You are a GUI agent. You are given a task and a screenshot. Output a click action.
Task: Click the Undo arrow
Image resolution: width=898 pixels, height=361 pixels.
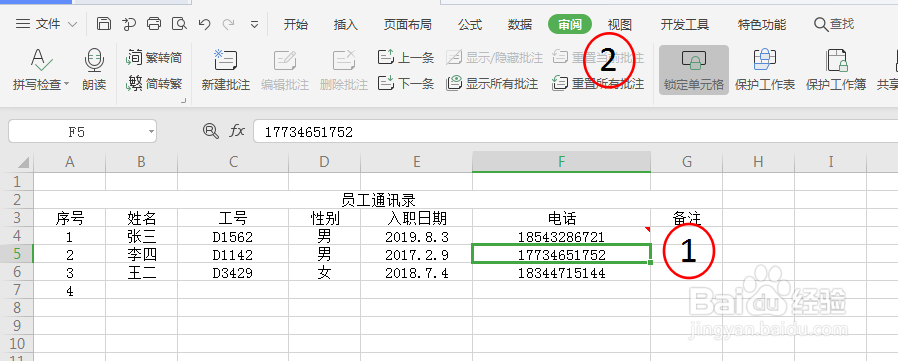[x=204, y=24]
